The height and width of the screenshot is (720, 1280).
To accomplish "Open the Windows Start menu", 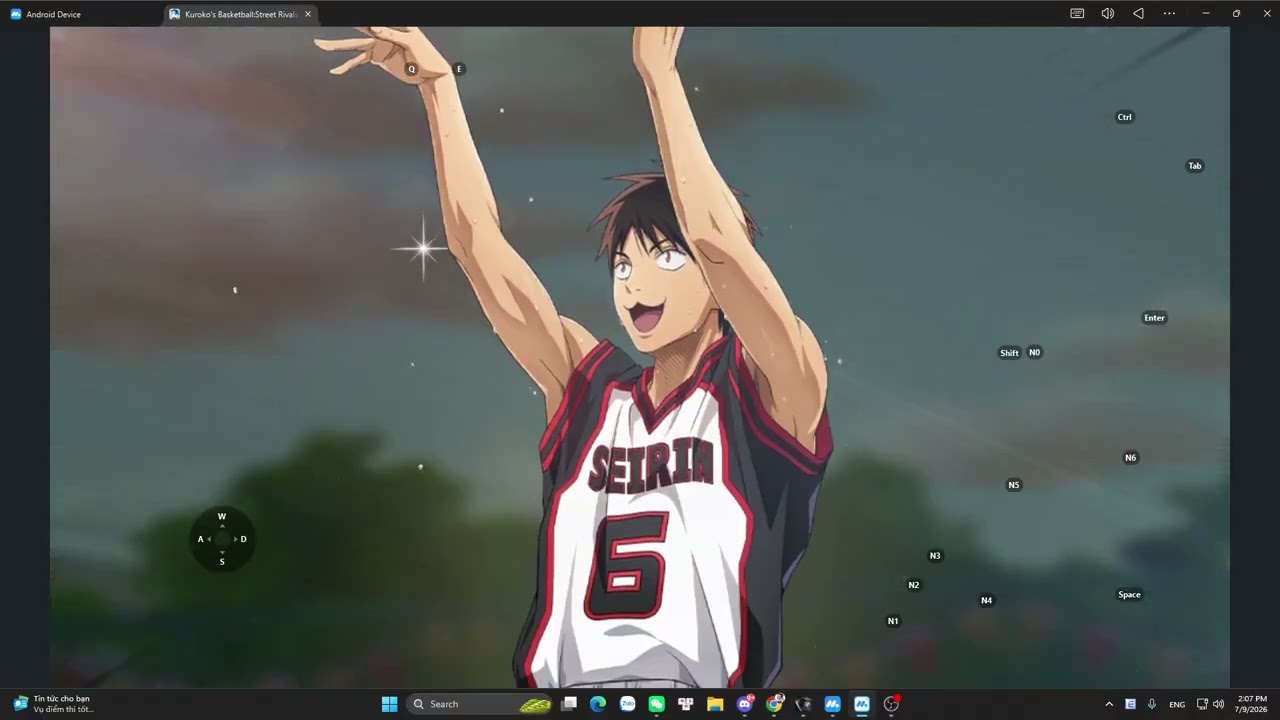I will (x=390, y=704).
